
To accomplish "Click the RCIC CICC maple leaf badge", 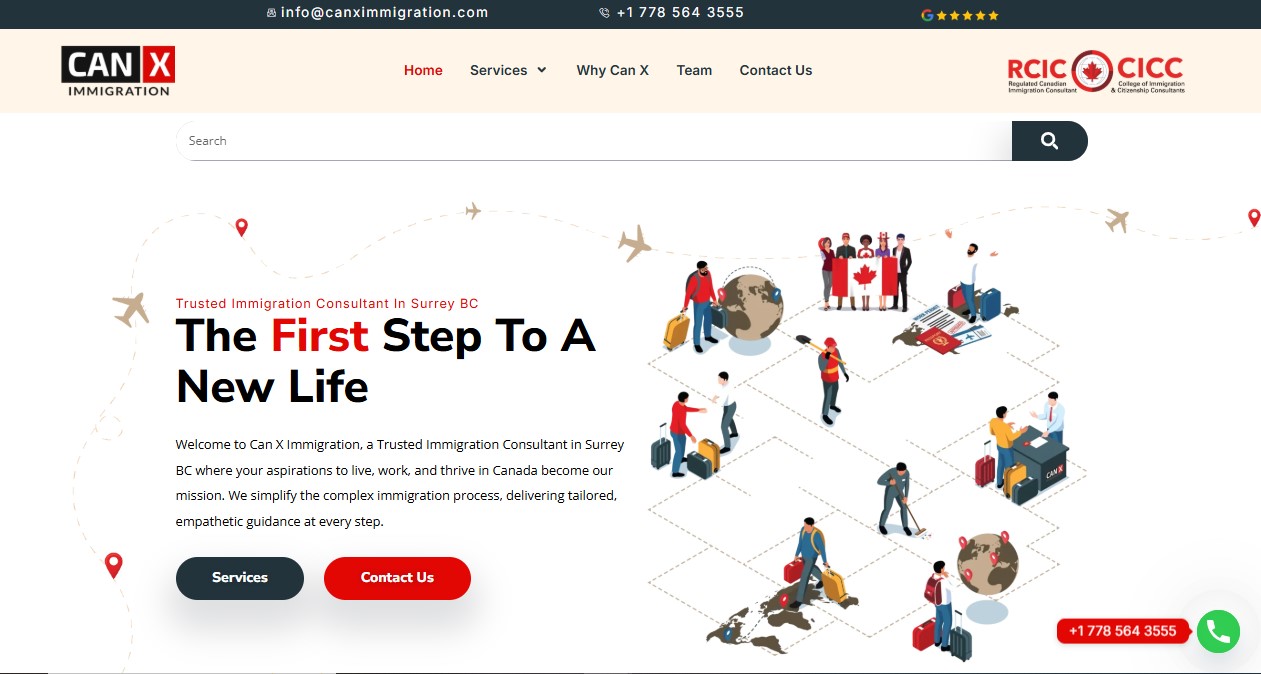I will click(1095, 71).
